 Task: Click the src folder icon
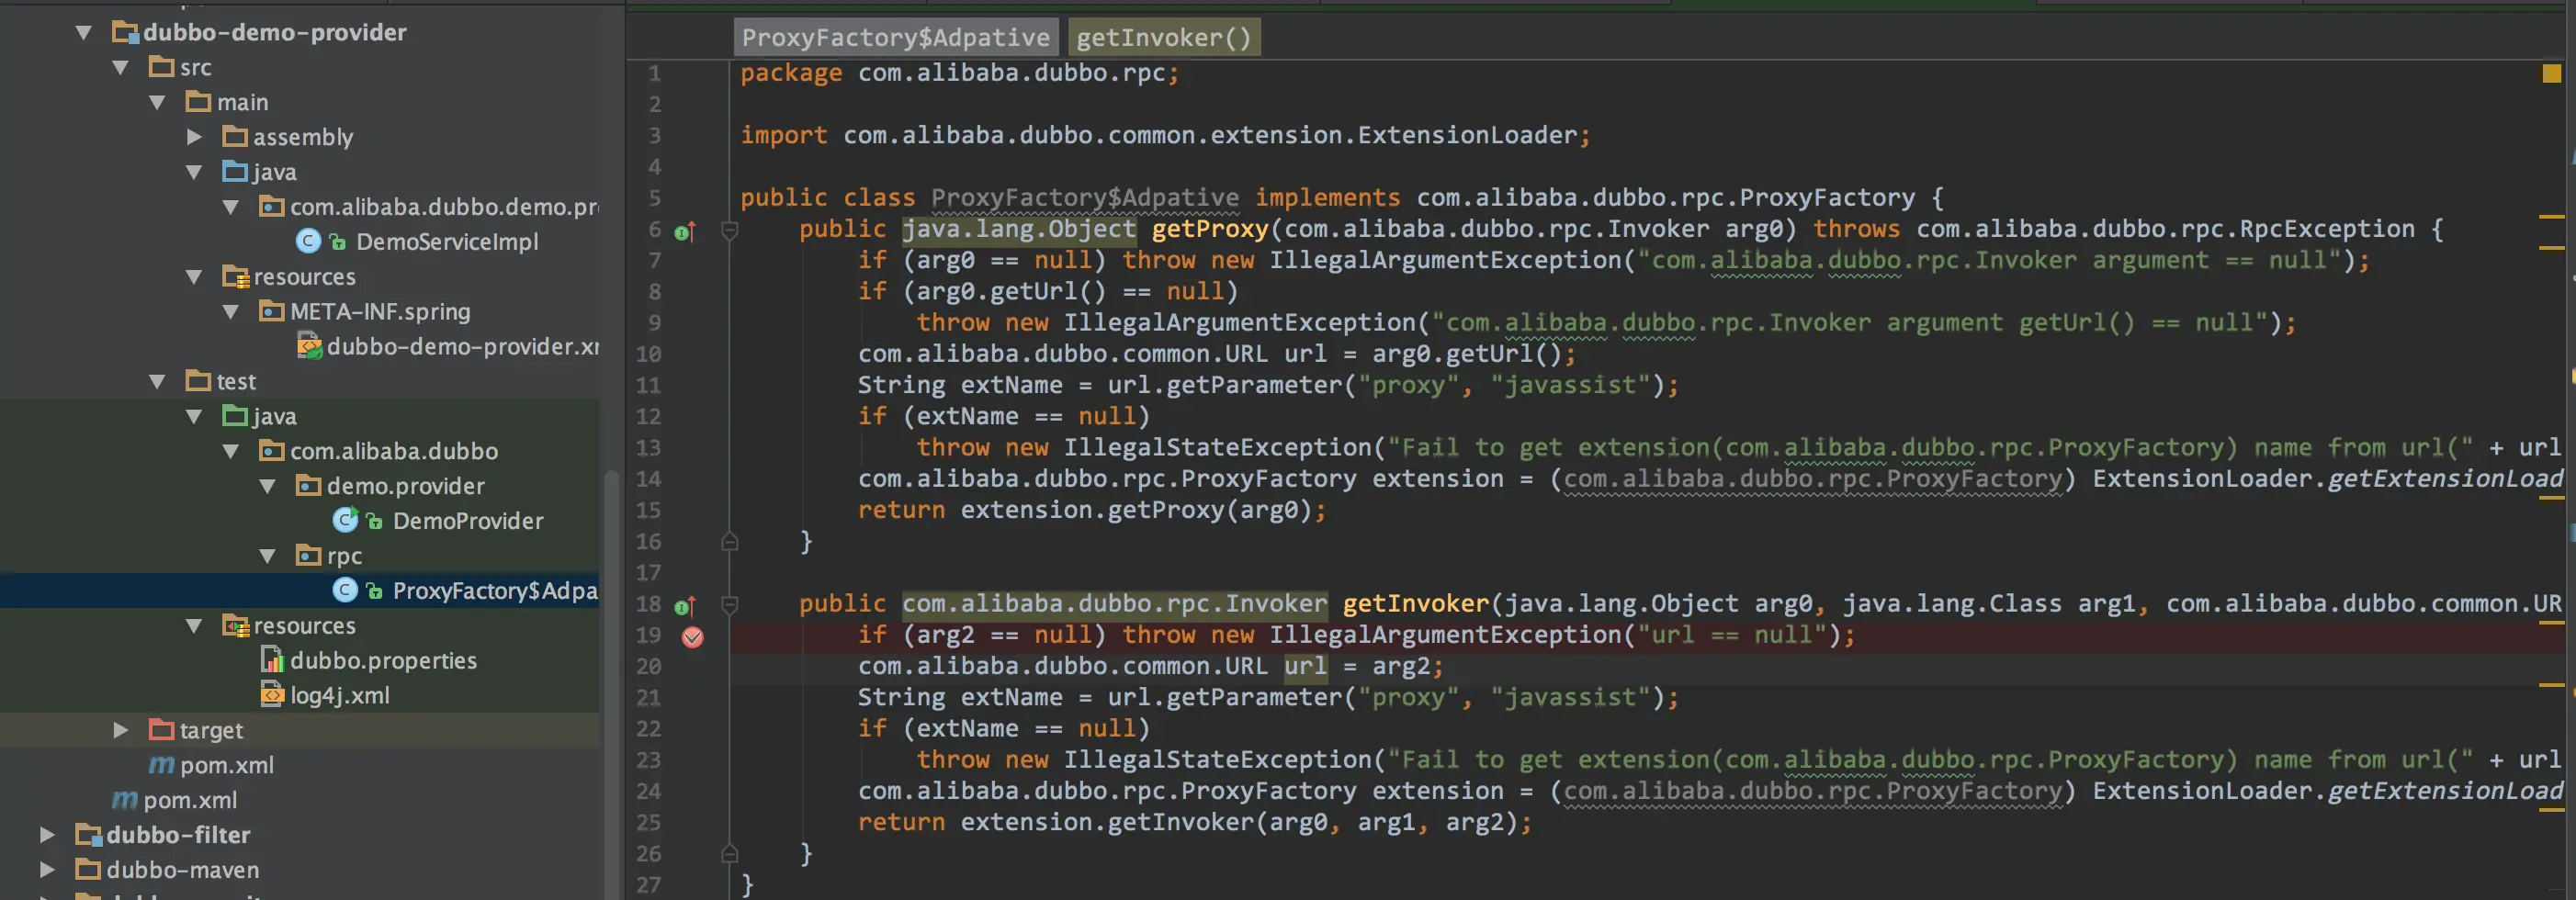coord(161,66)
